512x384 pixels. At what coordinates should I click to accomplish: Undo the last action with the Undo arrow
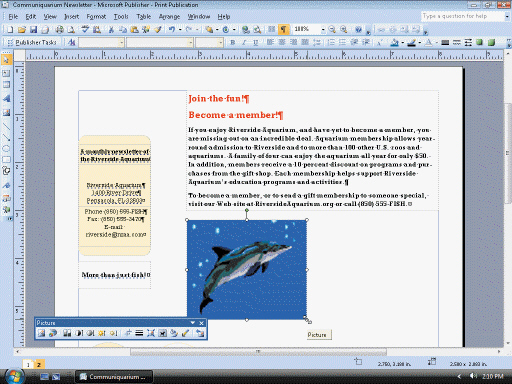tap(172, 30)
